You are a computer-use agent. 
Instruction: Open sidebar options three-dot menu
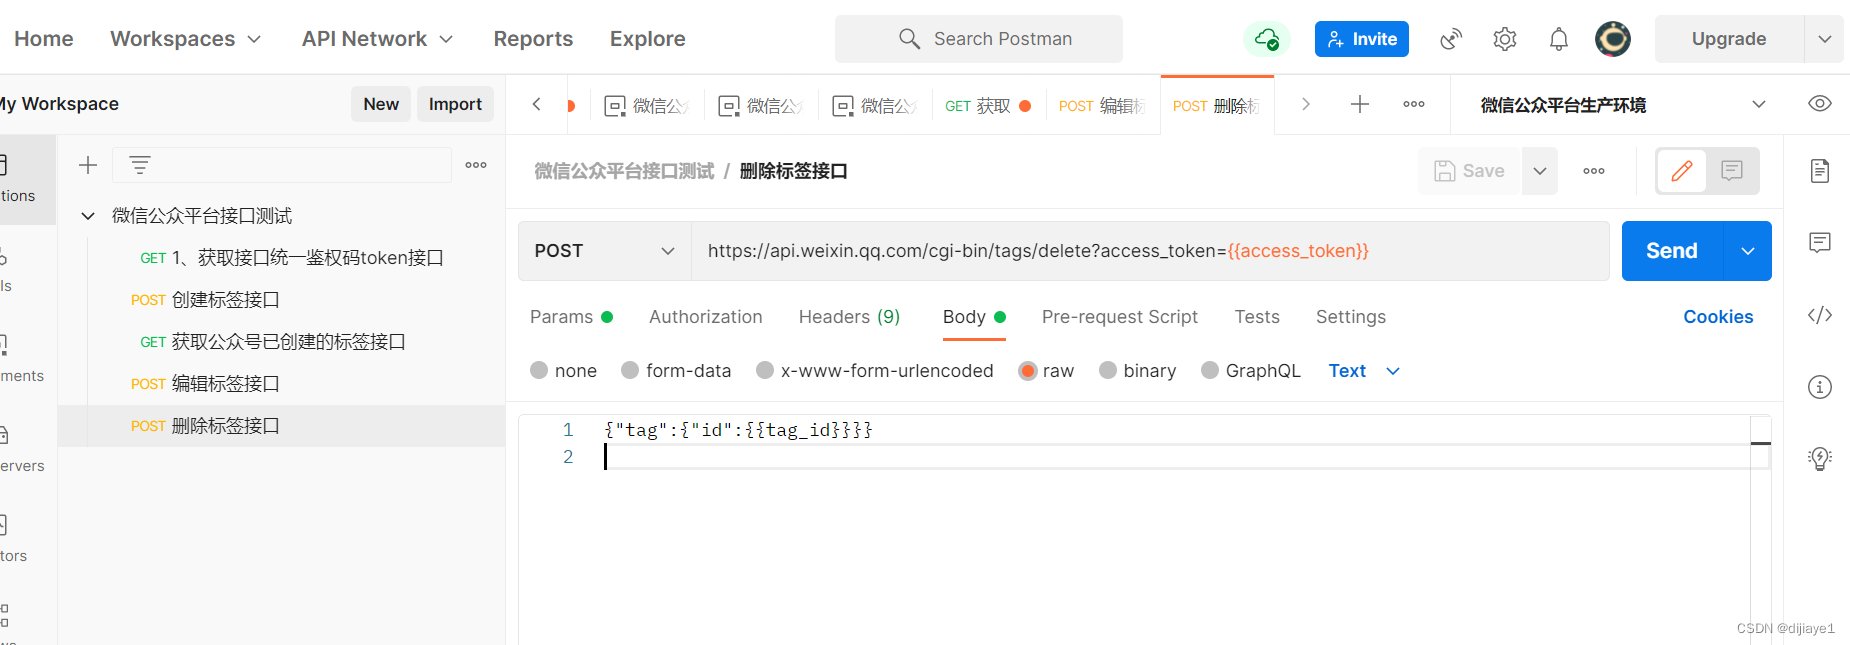pyautogui.click(x=476, y=165)
